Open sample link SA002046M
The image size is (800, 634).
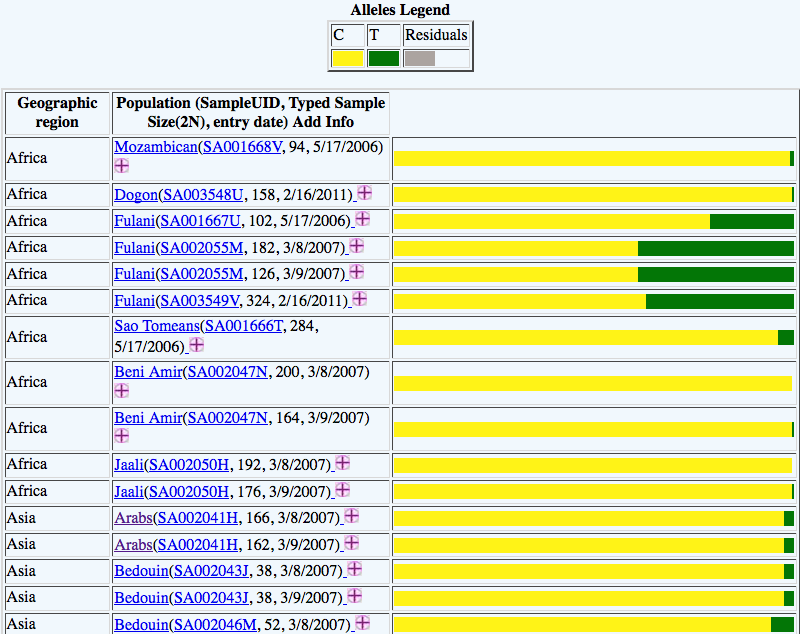tap(215, 624)
